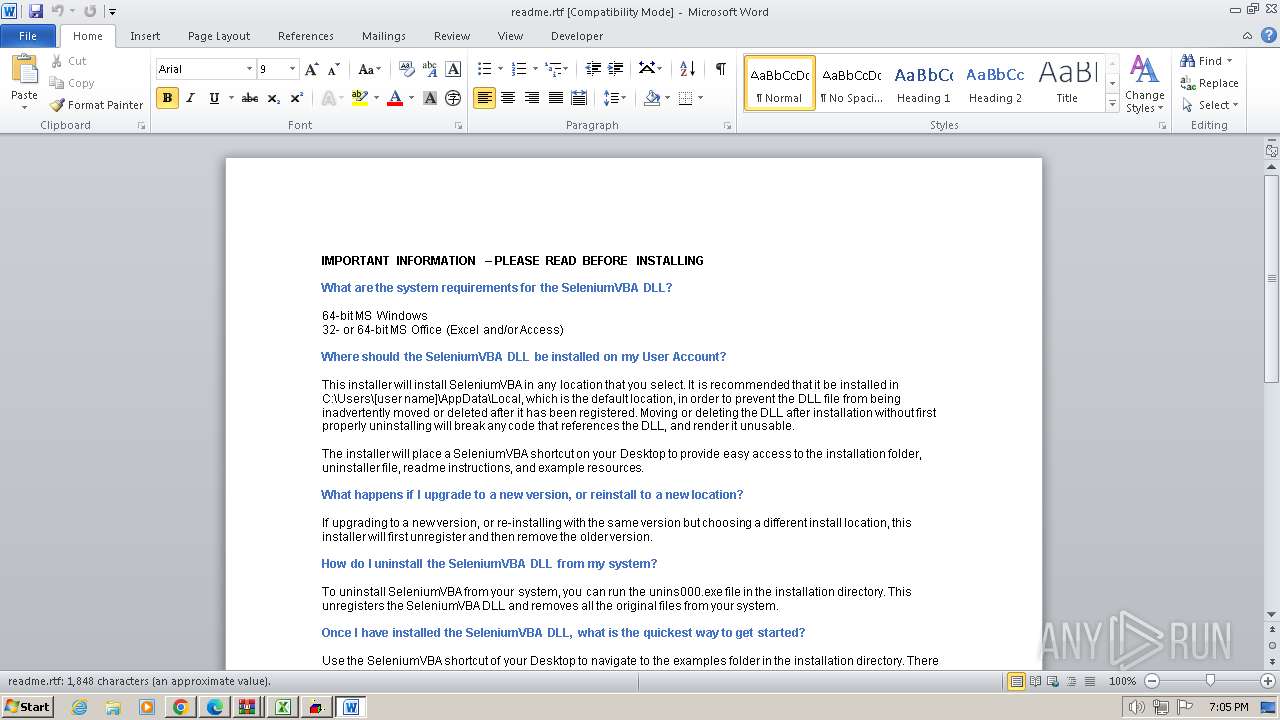Clear all formatting from selection
Viewport: 1280px width, 720px height.
pos(406,69)
